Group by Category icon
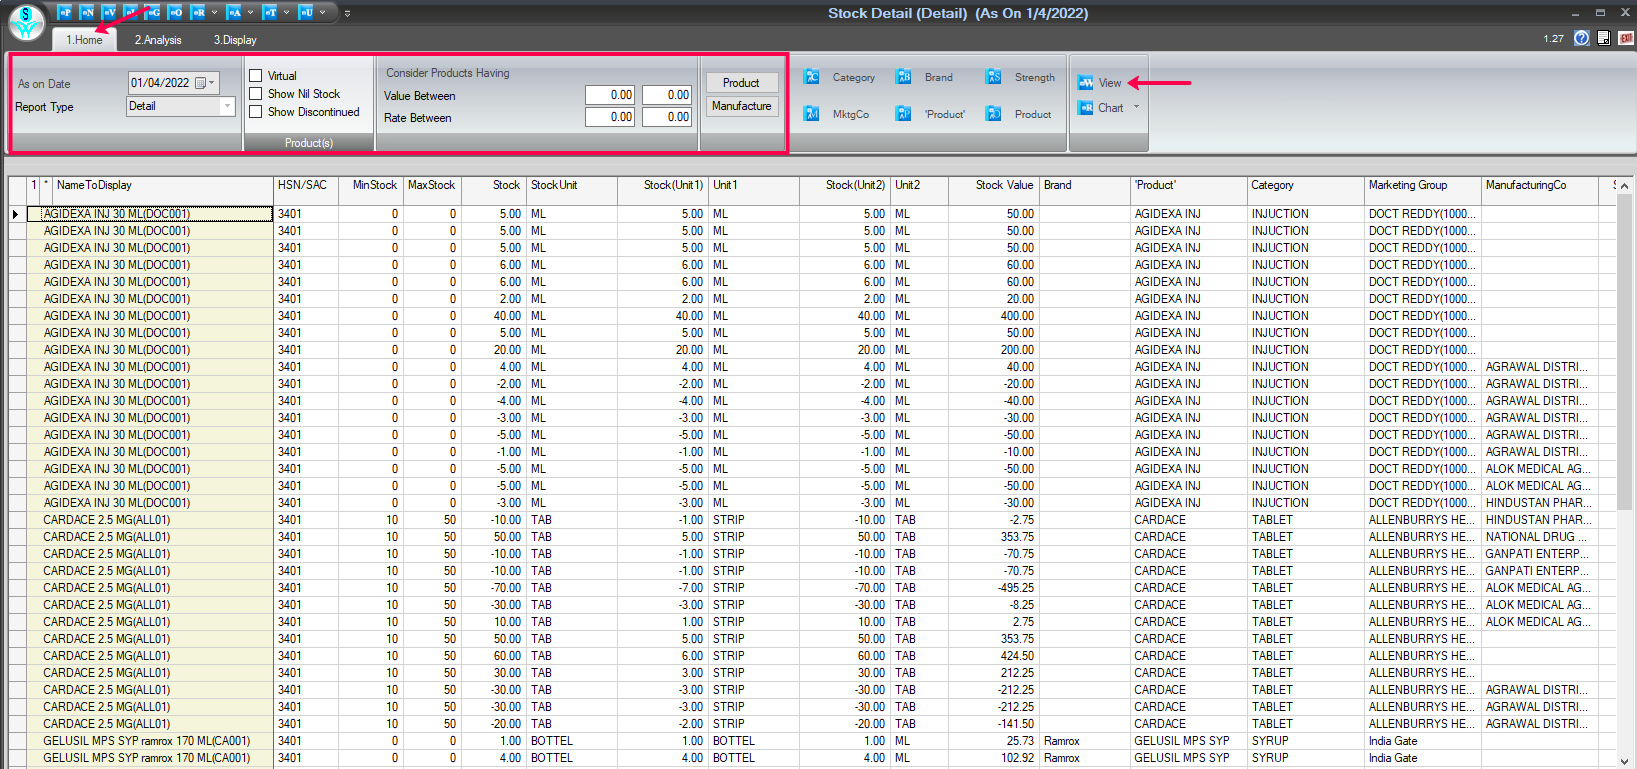 click(x=812, y=77)
